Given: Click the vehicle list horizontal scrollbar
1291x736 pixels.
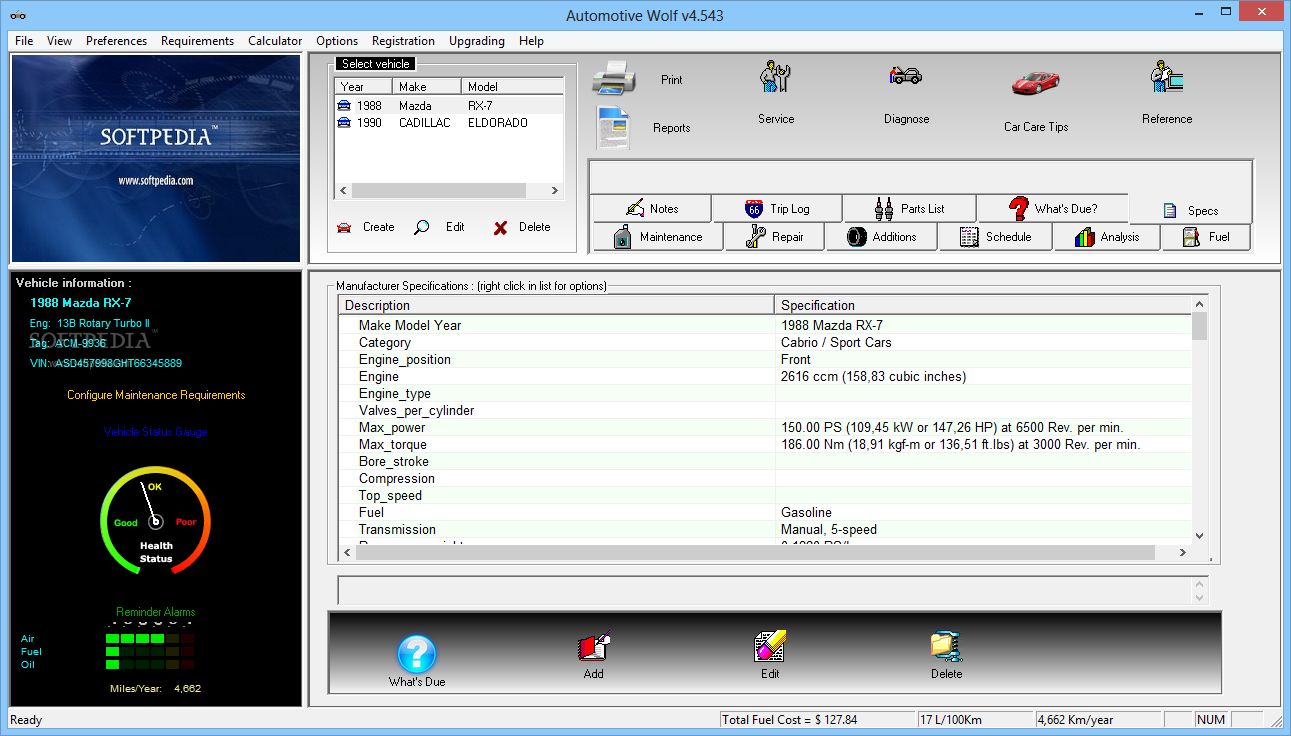Looking at the screenshot, I should 449,190.
